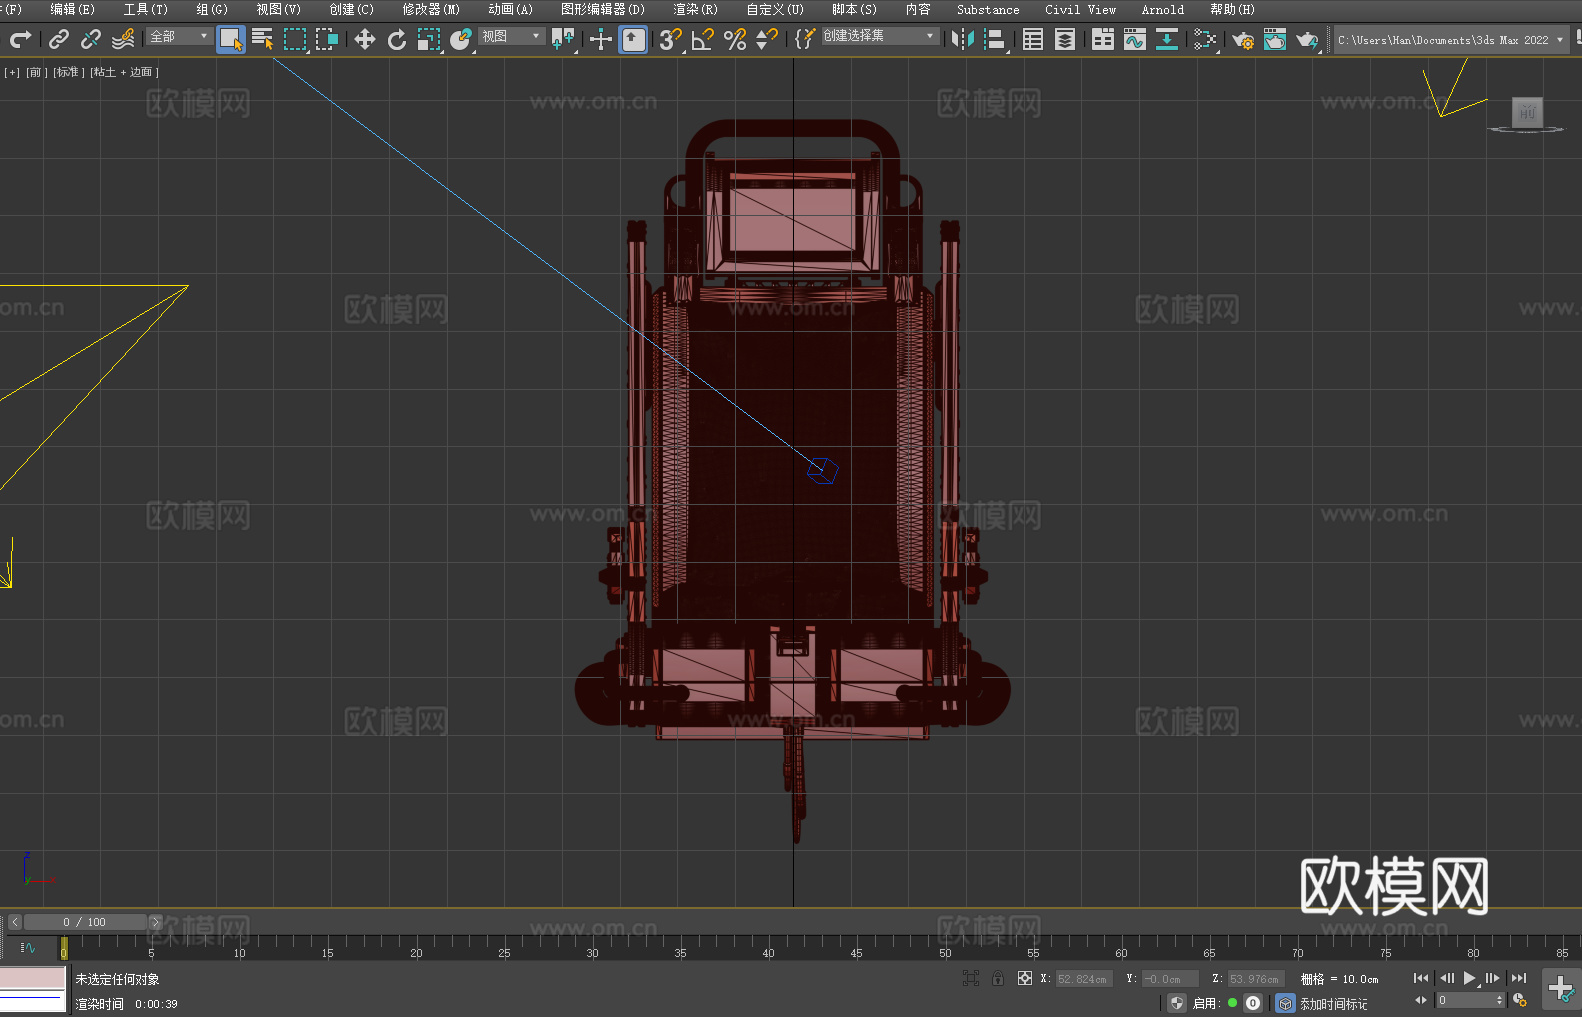Click Go to Start playback button
1582x1017 pixels.
1421,978
